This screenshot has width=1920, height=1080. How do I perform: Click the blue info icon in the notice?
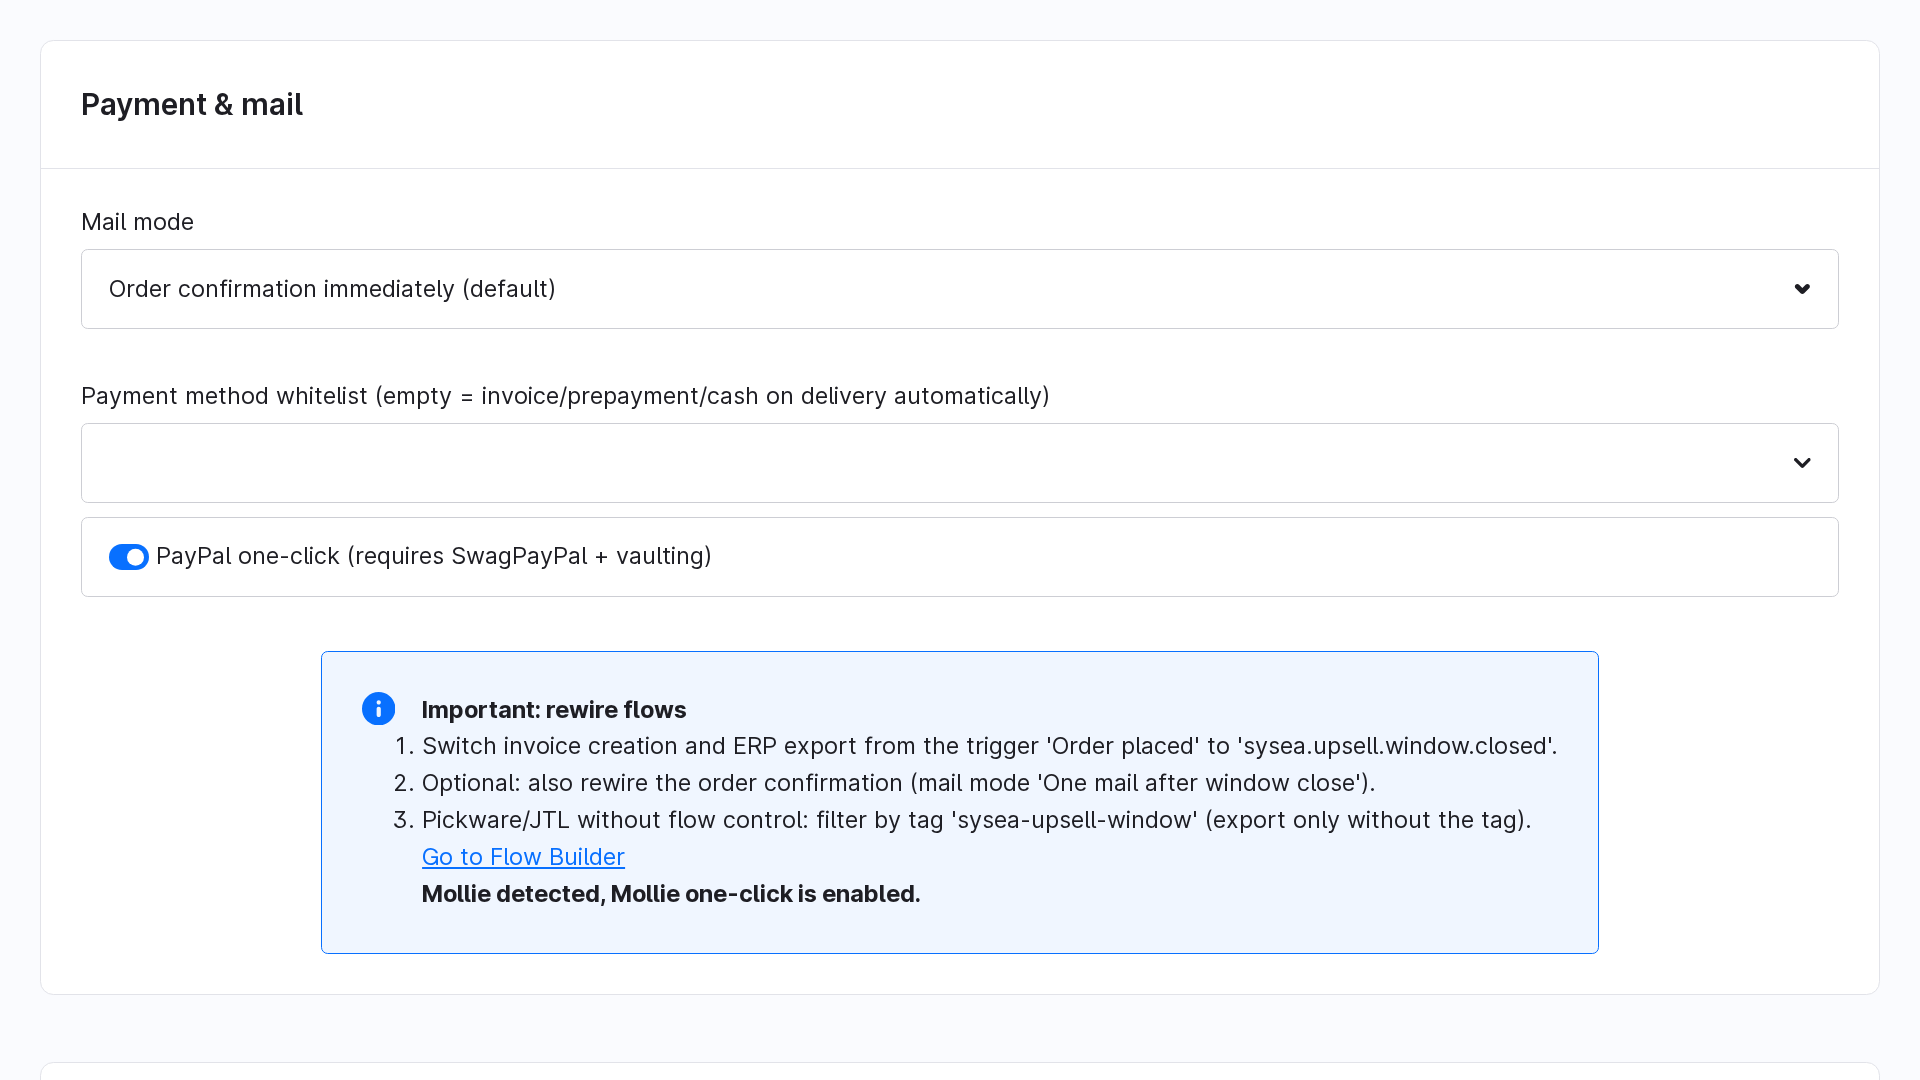pyautogui.click(x=378, y=709)
